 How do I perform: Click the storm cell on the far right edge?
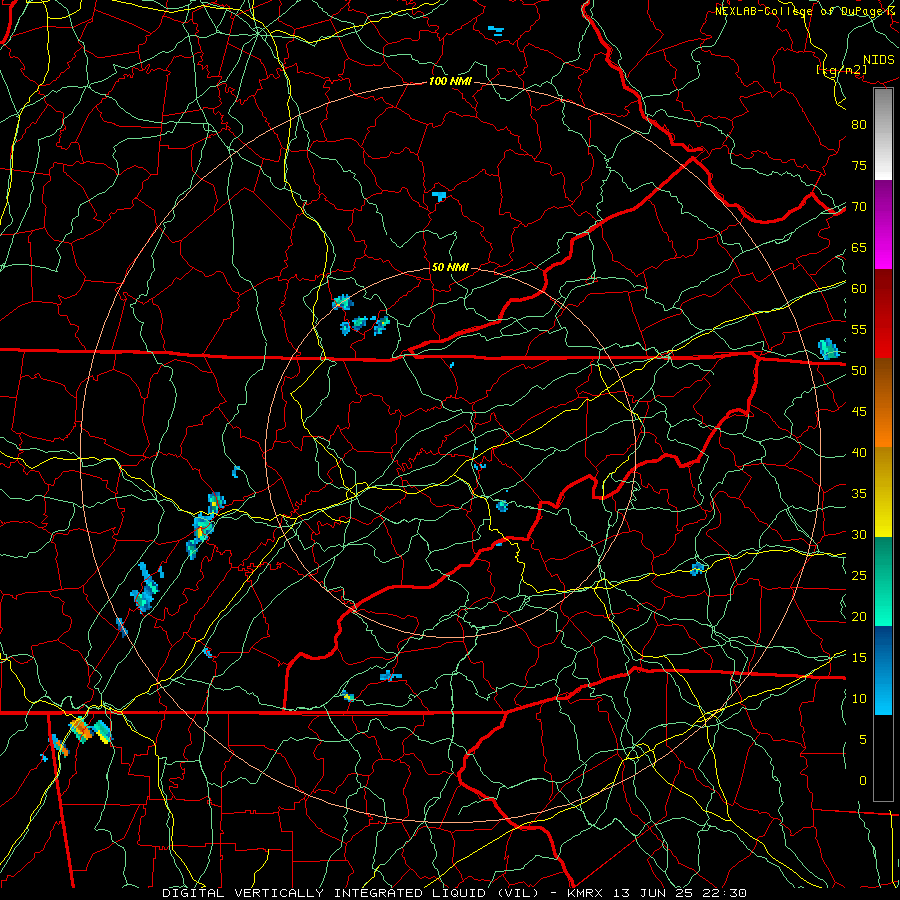click(828, 349)
